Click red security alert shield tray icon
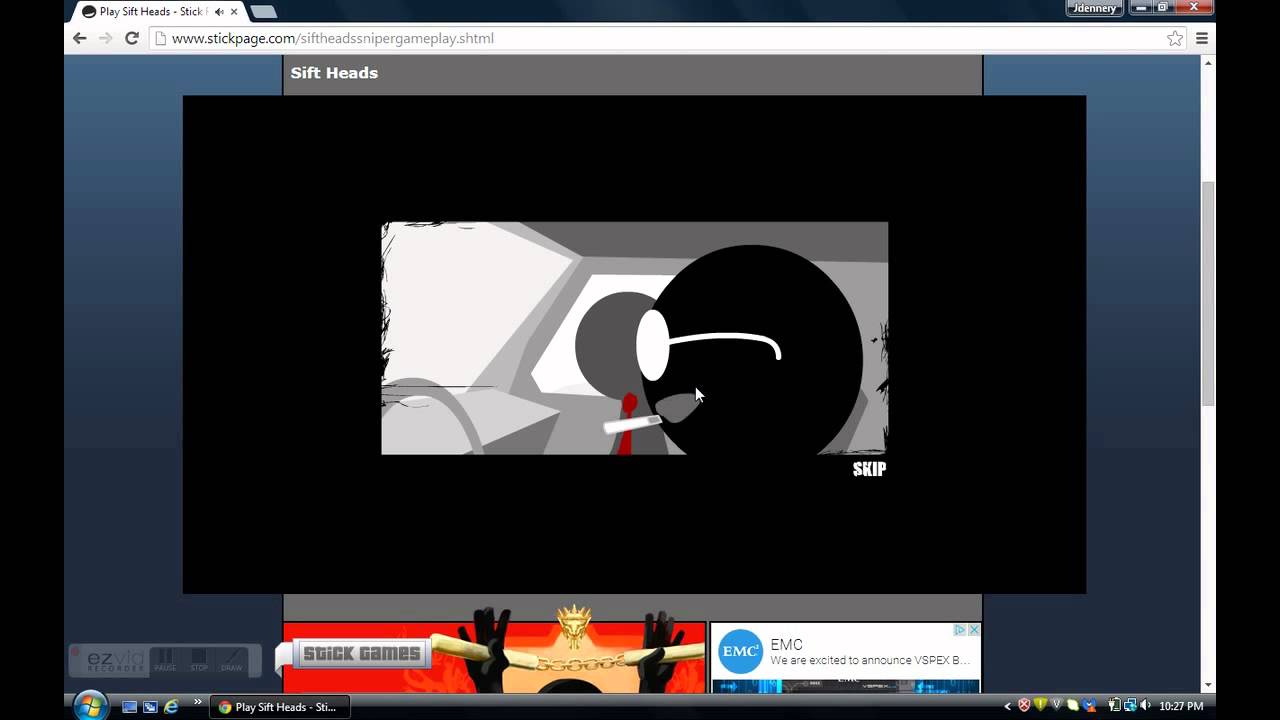Viewport: 1280px width, 720px height. (x=1024, y=706)
